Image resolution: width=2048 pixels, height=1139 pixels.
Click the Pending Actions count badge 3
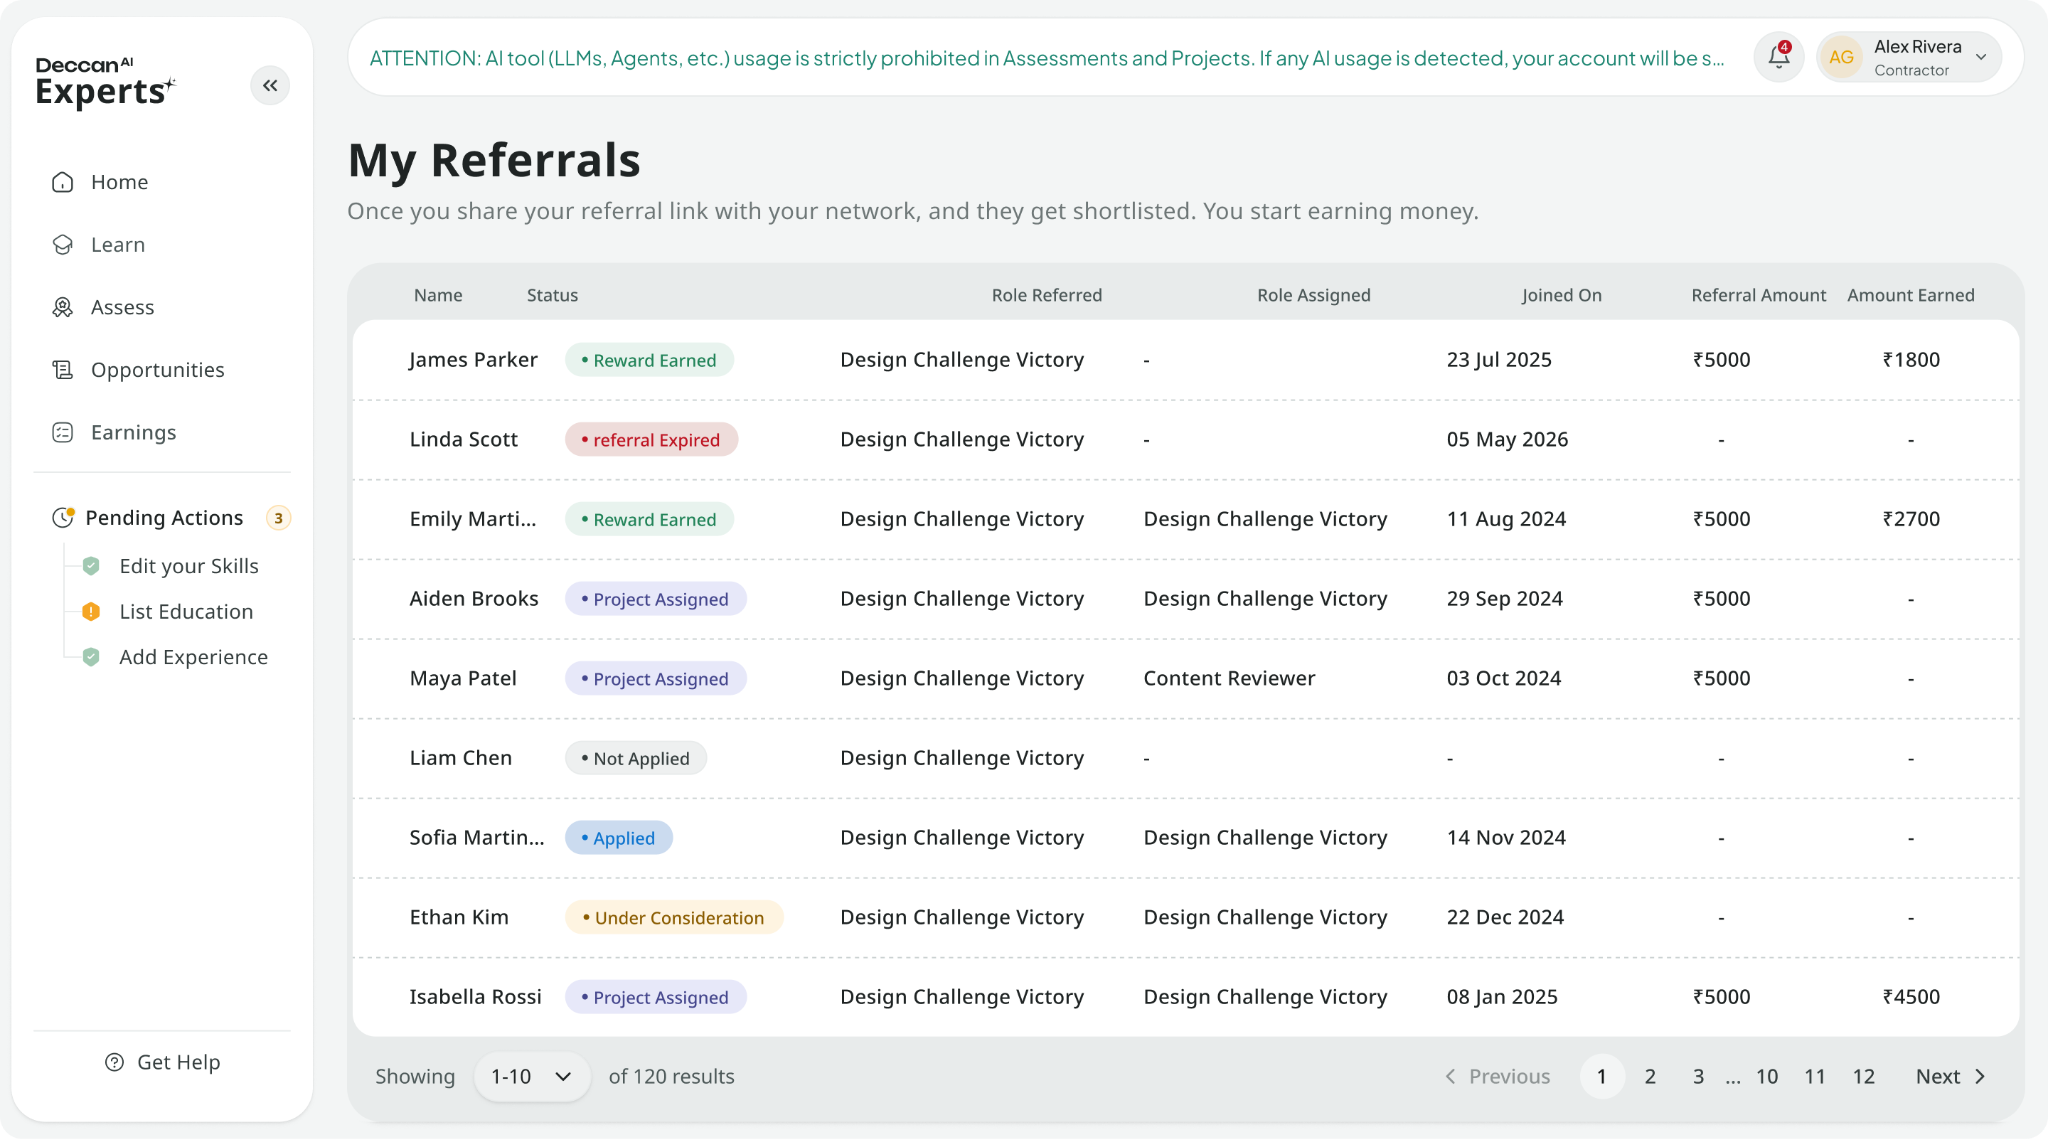278,518
